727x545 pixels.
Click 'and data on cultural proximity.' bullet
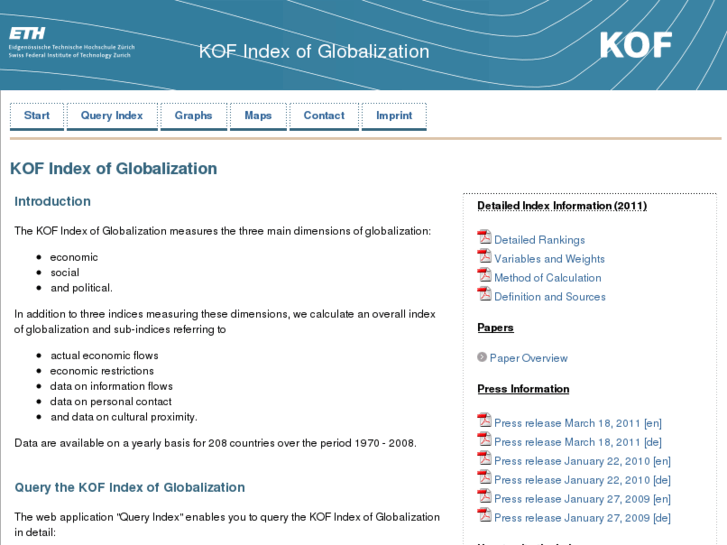tap(124, 417)
